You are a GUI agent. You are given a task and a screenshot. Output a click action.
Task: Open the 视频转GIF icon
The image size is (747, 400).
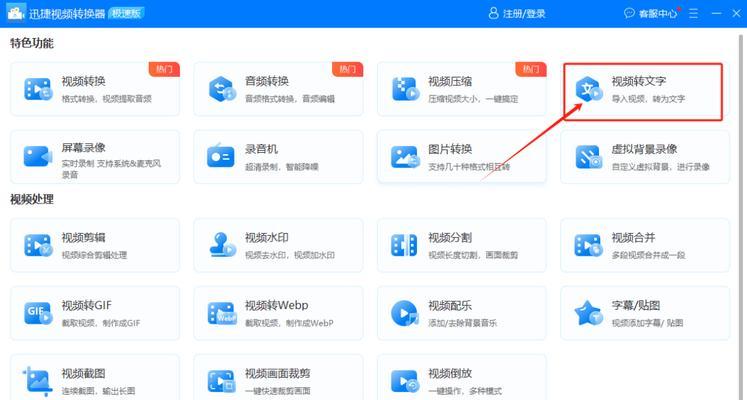[x=38, y=313]
